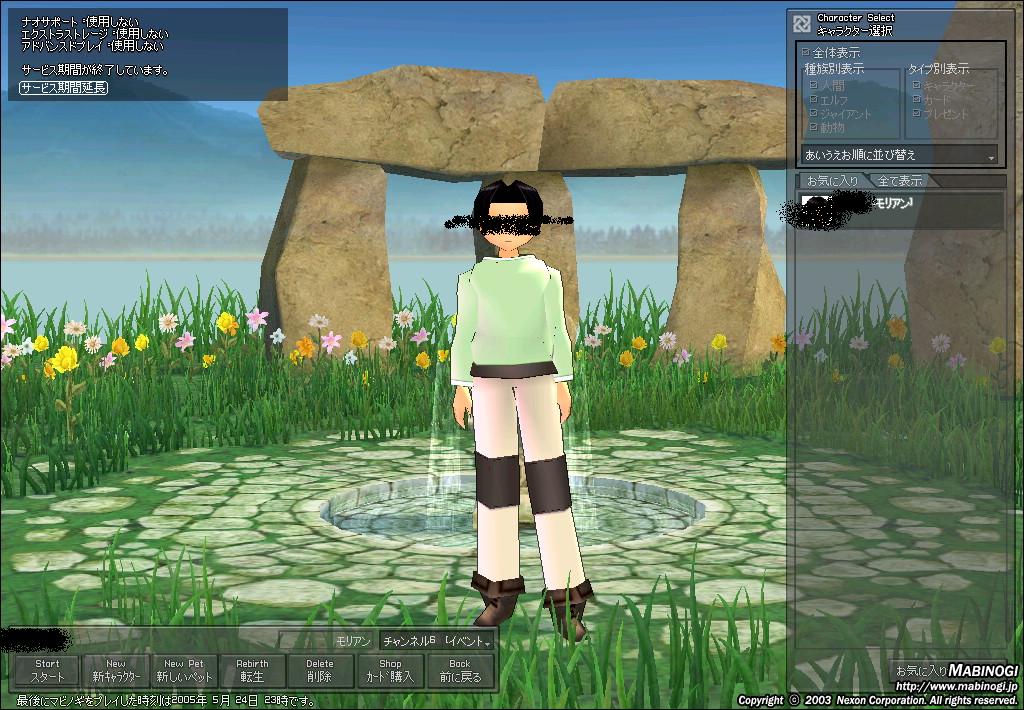Switch to the お気に入り tab
This screenshot has height=710, width=1024.
pos(833,181)
